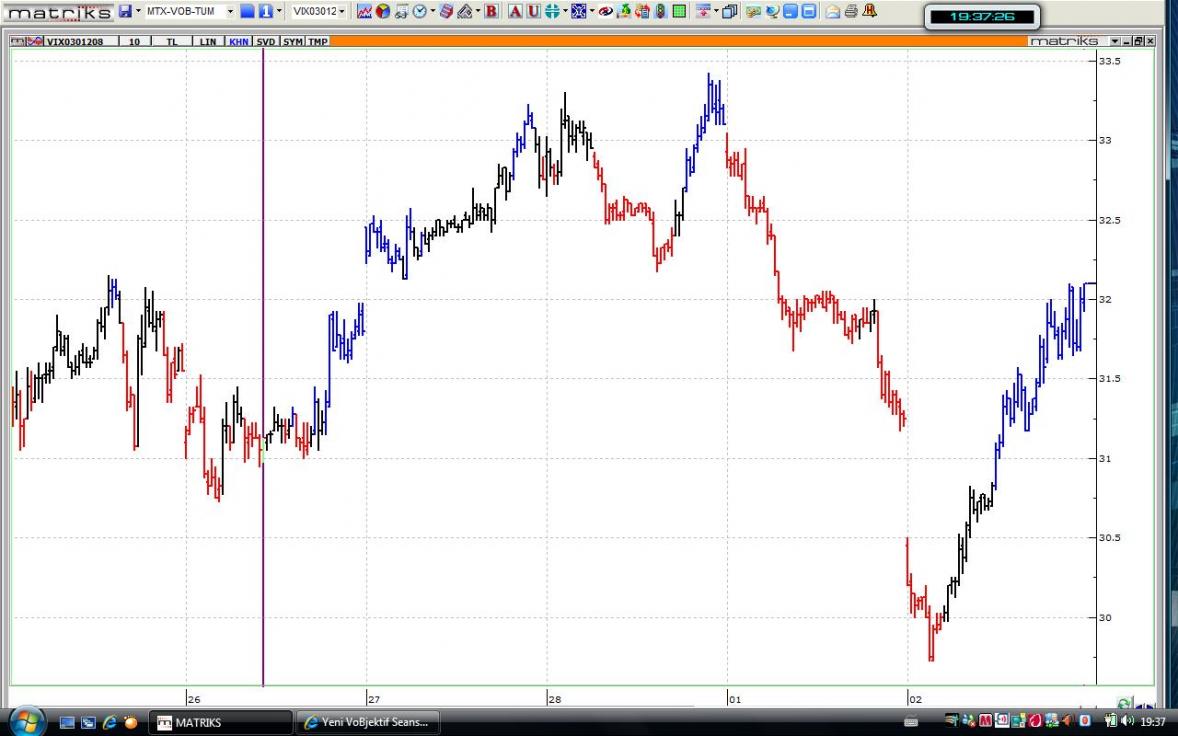Click the printer icon
This screenshot has width=1178, height=736.
click(851, 11)
